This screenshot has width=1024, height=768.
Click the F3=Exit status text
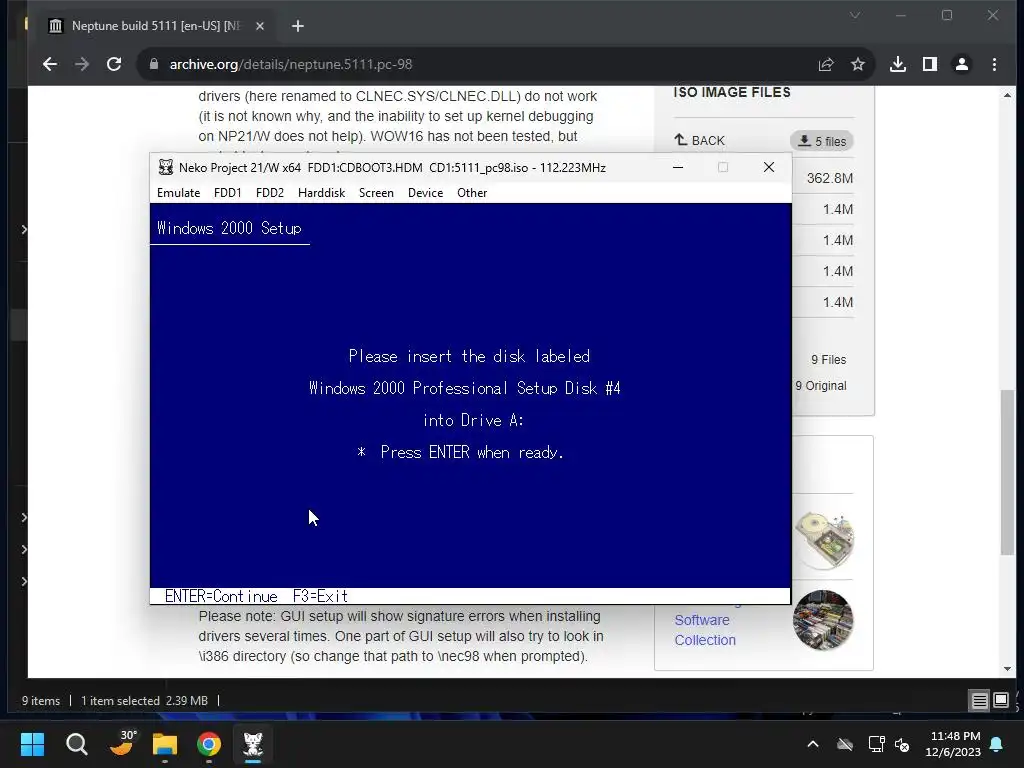(x=320, y=596)
